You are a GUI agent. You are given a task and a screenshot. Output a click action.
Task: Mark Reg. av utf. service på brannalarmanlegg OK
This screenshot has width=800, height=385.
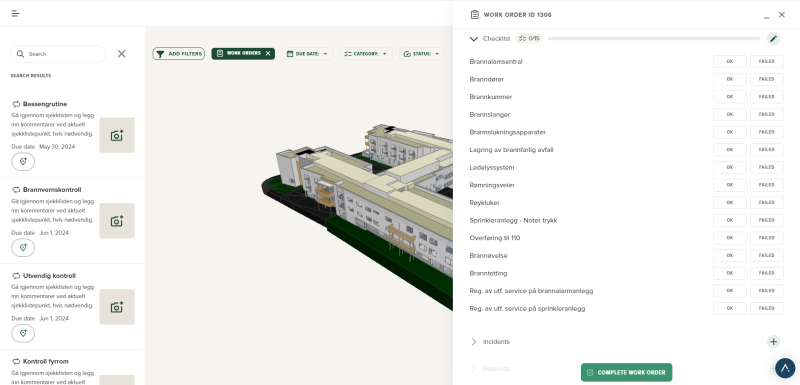[x=730, y=291]
